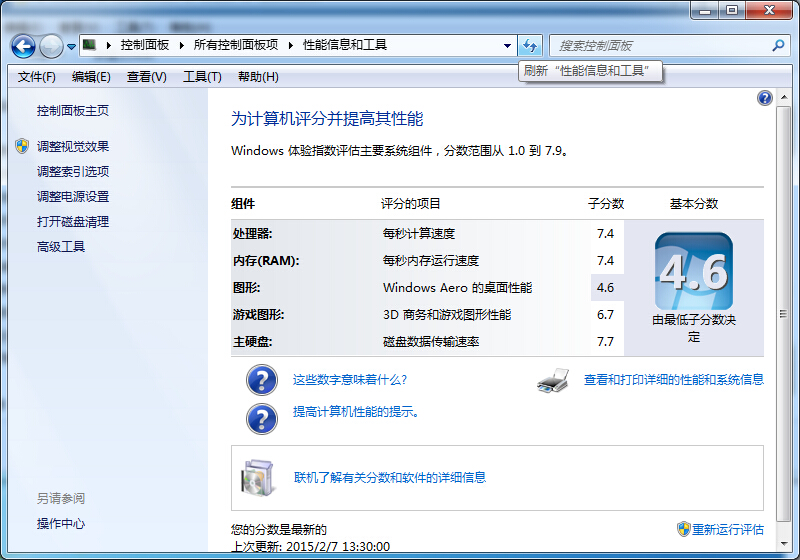
Task: Select the 图形: component label
Action: coord(246,288)
